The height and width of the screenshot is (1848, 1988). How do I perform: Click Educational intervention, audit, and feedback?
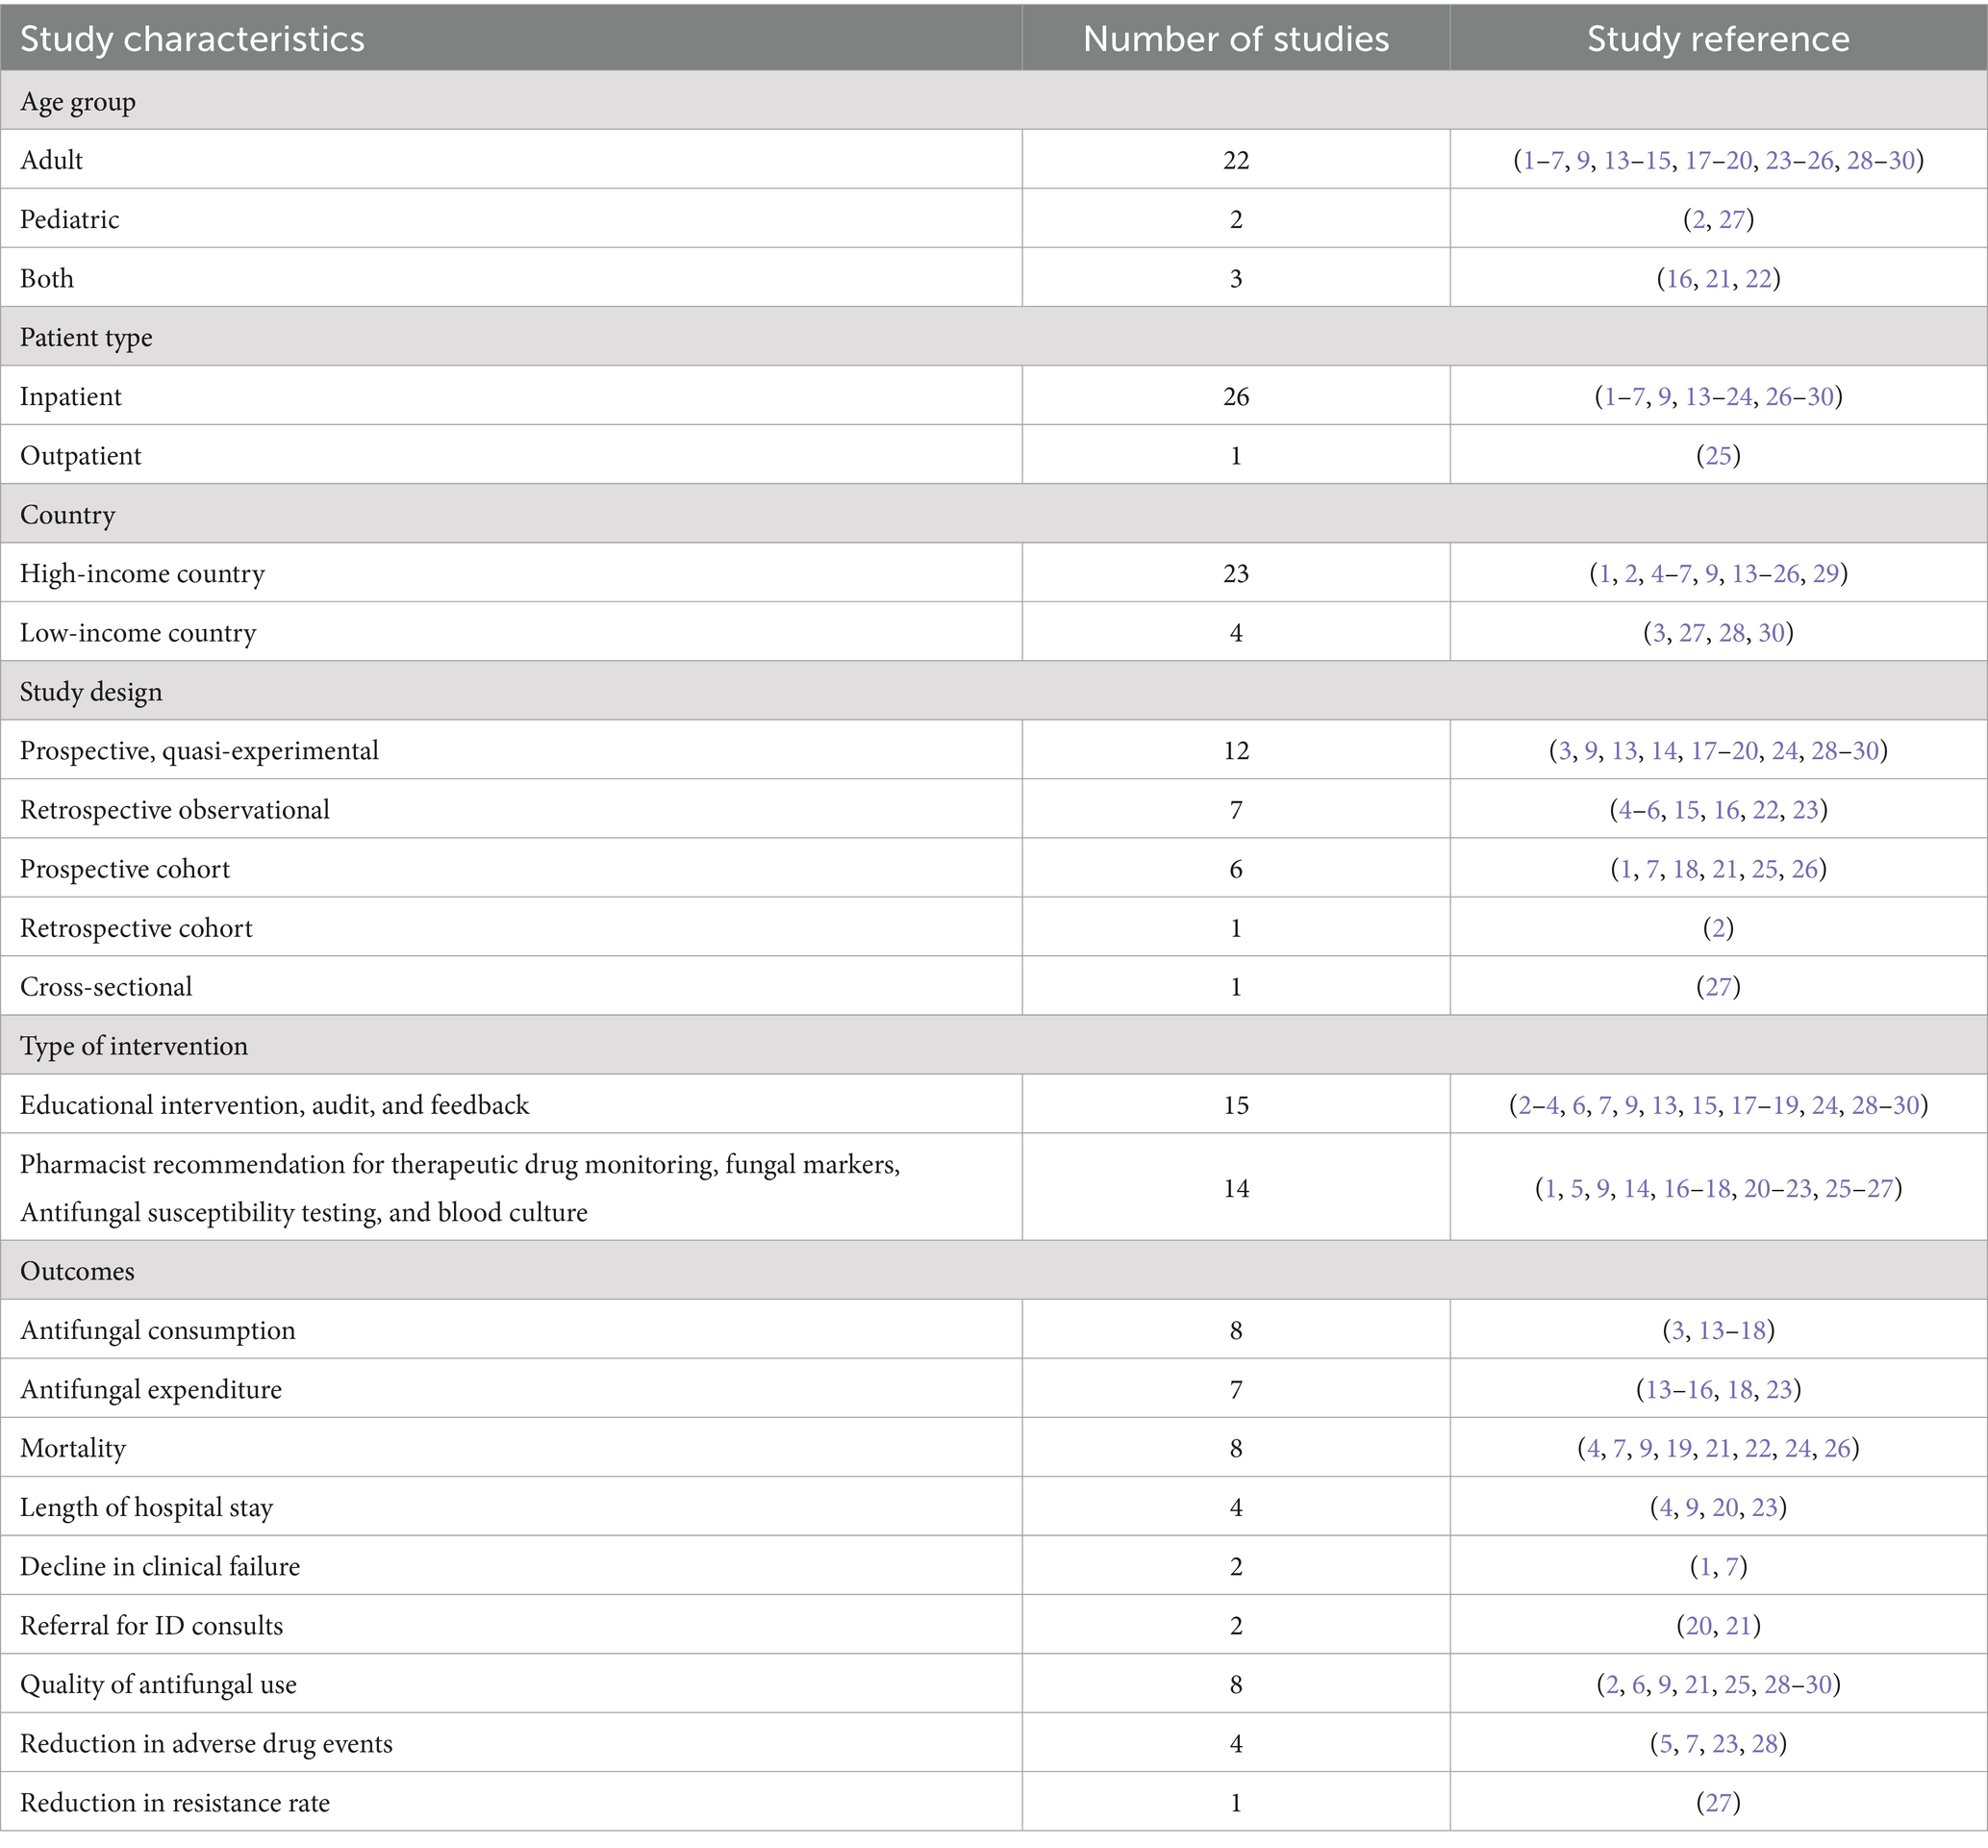tap(274, 1104)
